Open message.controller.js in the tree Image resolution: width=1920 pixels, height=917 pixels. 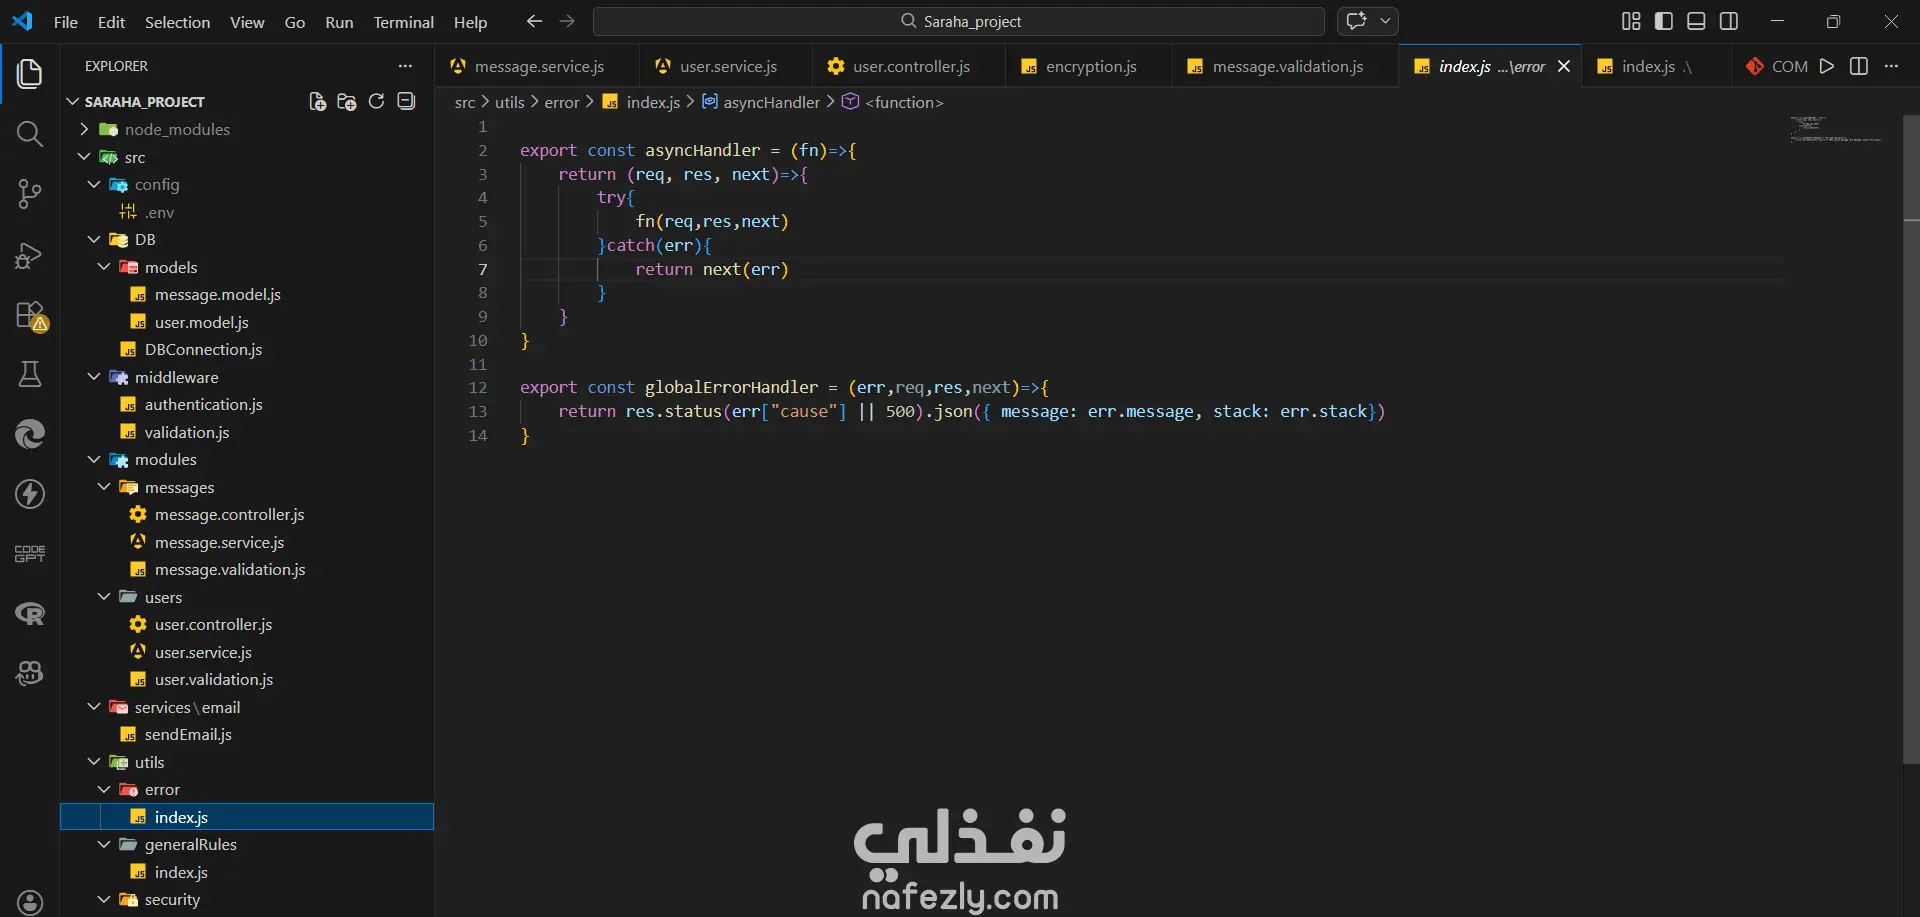(x=229, y=514)
